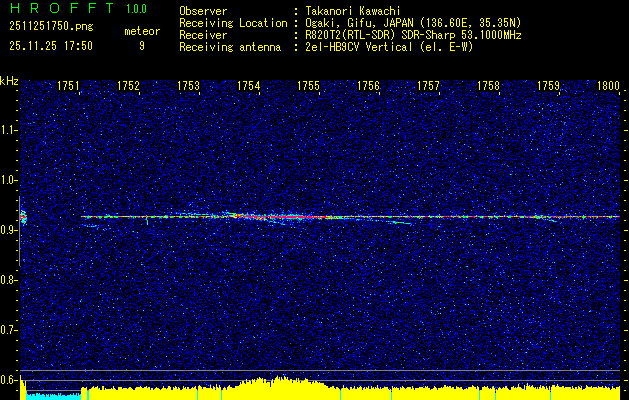This screenshot has width=629, height=400.
Task: Click the 1.1 kHz frequency tick label
Action: (9, 129)
